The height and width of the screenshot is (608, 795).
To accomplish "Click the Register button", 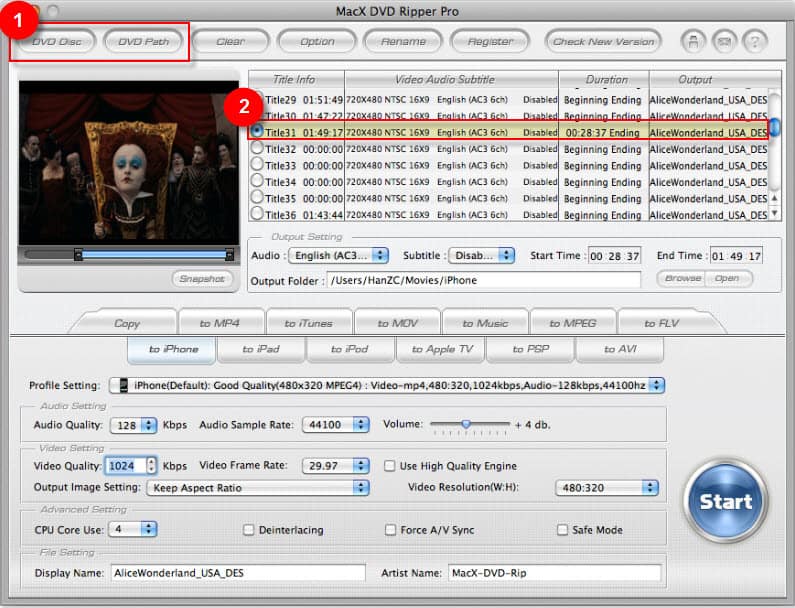I will 490,42.
